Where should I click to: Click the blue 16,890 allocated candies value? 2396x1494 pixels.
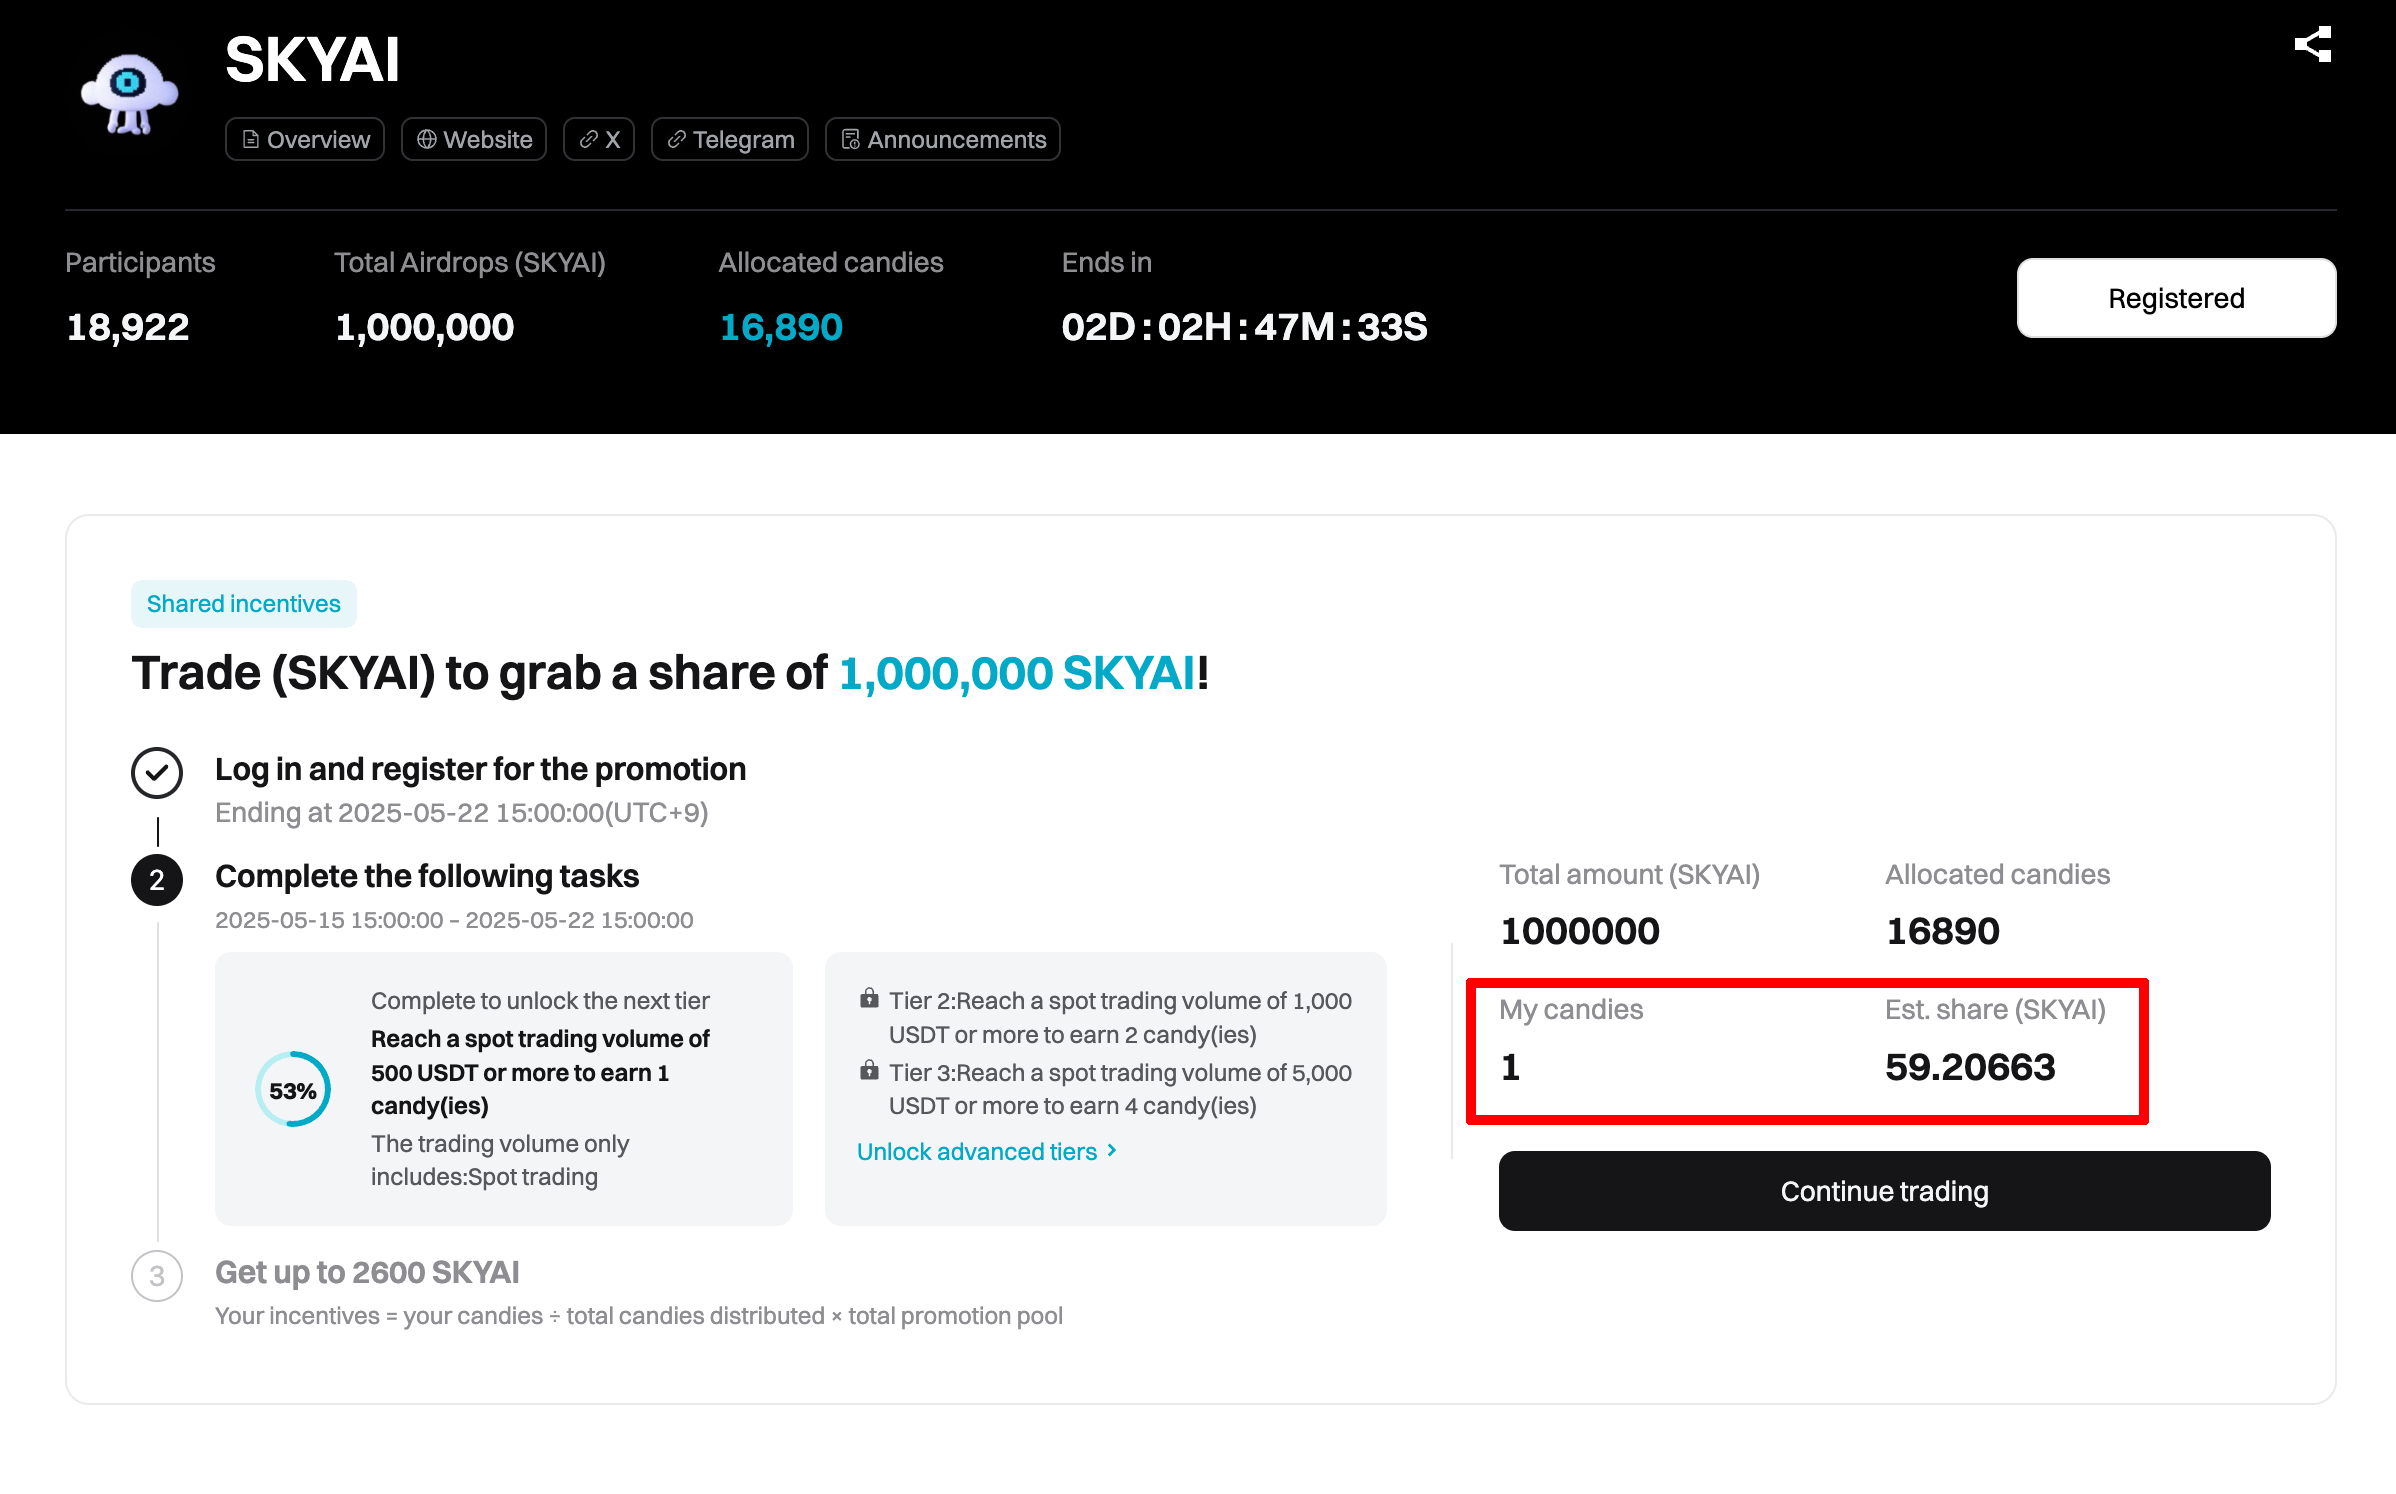point(781,327)
